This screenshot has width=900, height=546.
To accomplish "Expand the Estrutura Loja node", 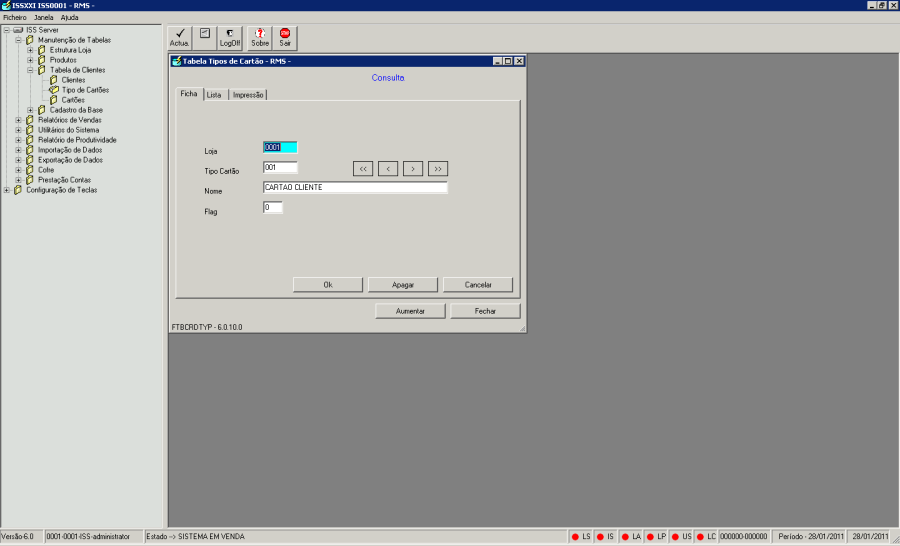I will tap(30, 50).
